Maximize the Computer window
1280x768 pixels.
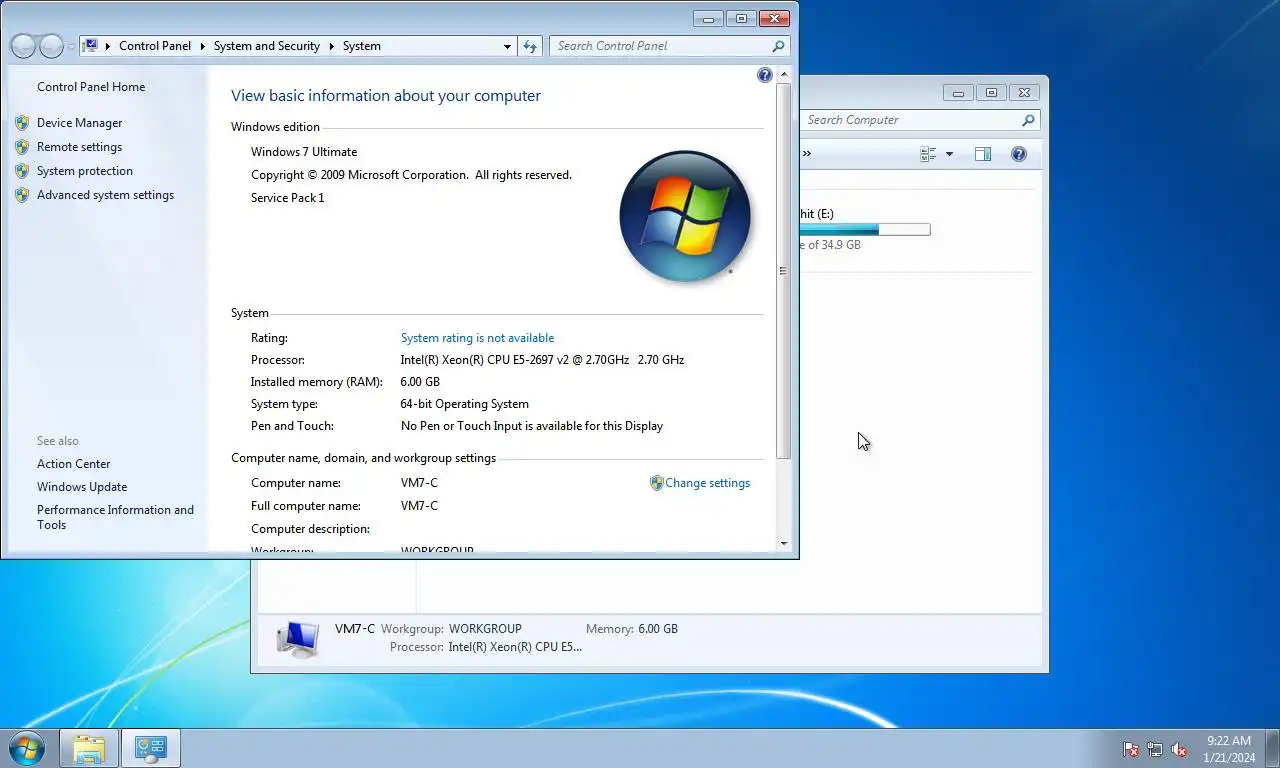[991, 93]
